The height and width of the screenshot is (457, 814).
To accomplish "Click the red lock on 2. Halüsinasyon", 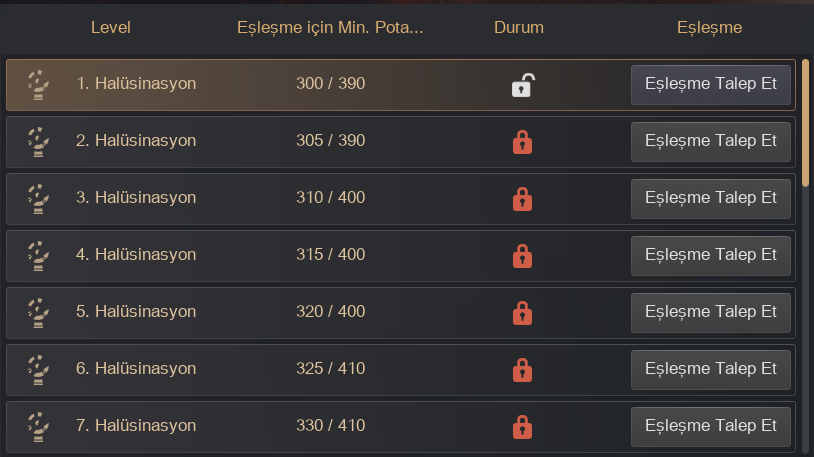I will coord(521,142).
